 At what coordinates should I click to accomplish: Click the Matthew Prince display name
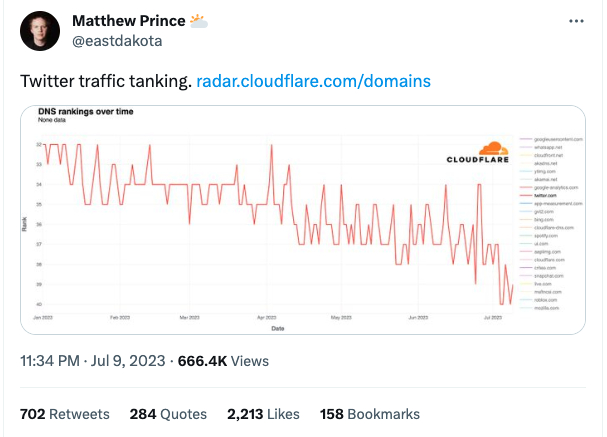[x=127, y=21]
